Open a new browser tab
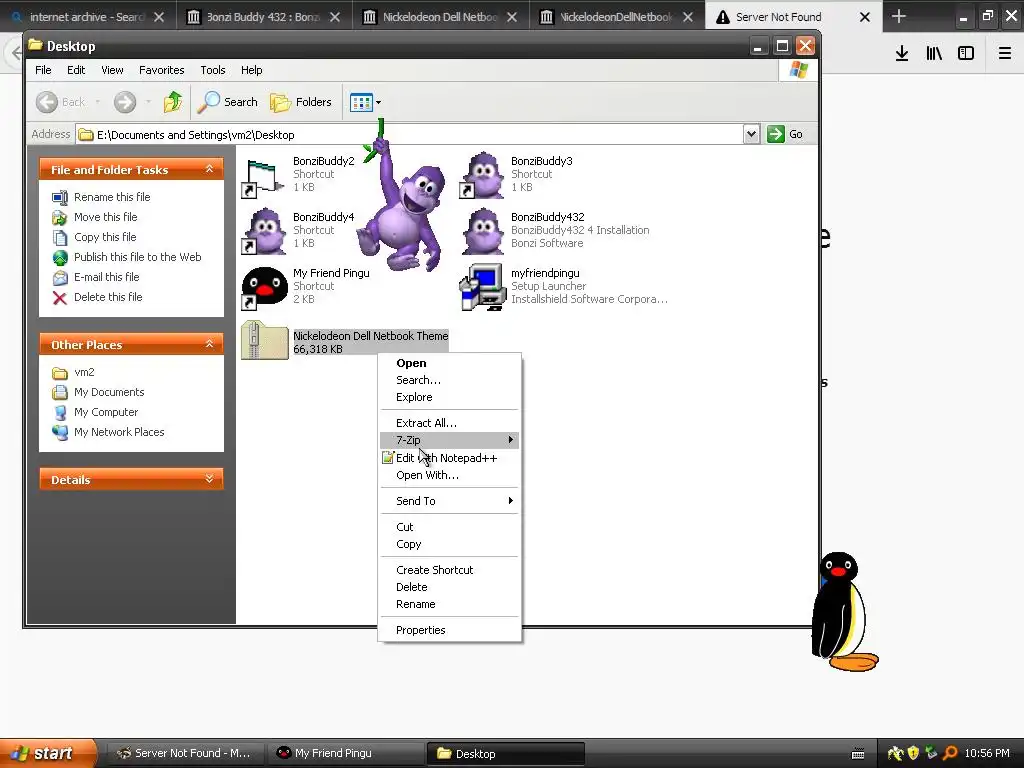Image resolution: width=1024 pixels, height=768 pixels. pos(899,16)
